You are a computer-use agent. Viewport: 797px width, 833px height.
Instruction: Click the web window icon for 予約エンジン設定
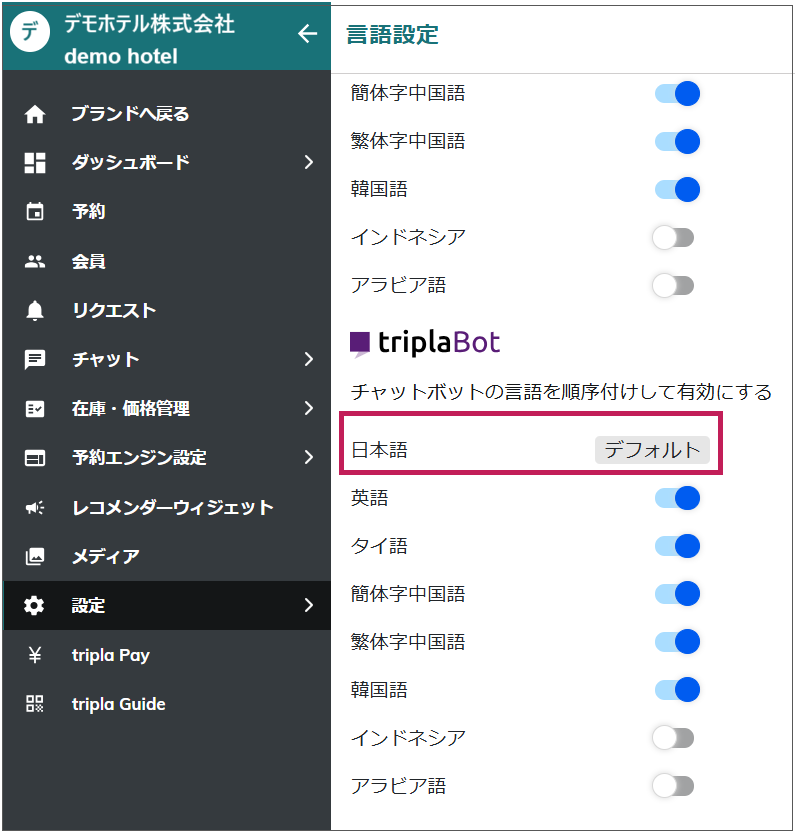[x=35, y=457]
